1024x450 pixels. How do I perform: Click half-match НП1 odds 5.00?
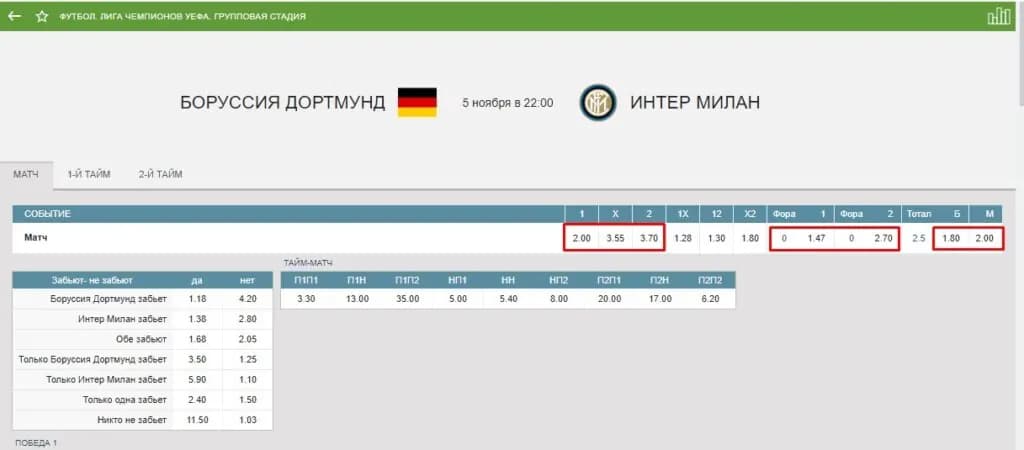click(x=458, y=299)
